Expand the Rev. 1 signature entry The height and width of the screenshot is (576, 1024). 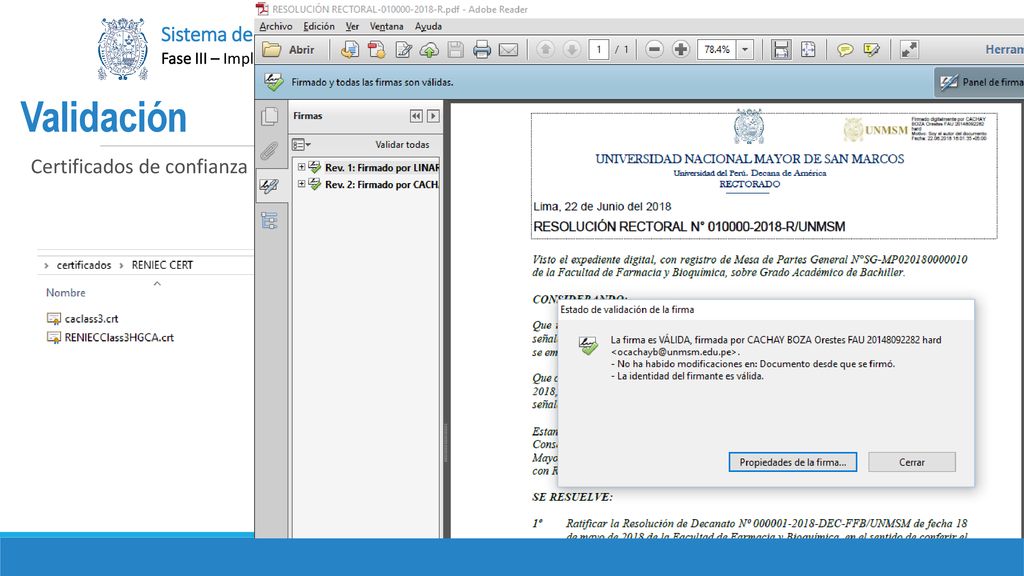pos(301,167)
